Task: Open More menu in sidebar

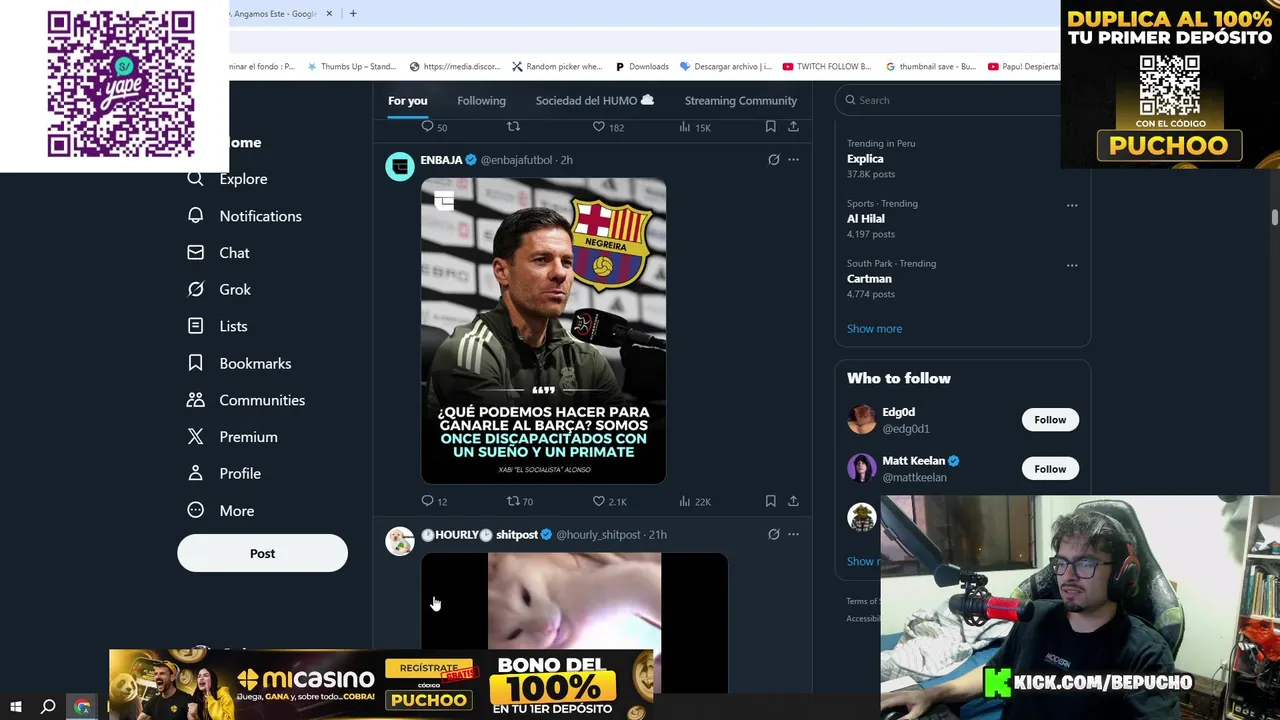Action: 221,510
